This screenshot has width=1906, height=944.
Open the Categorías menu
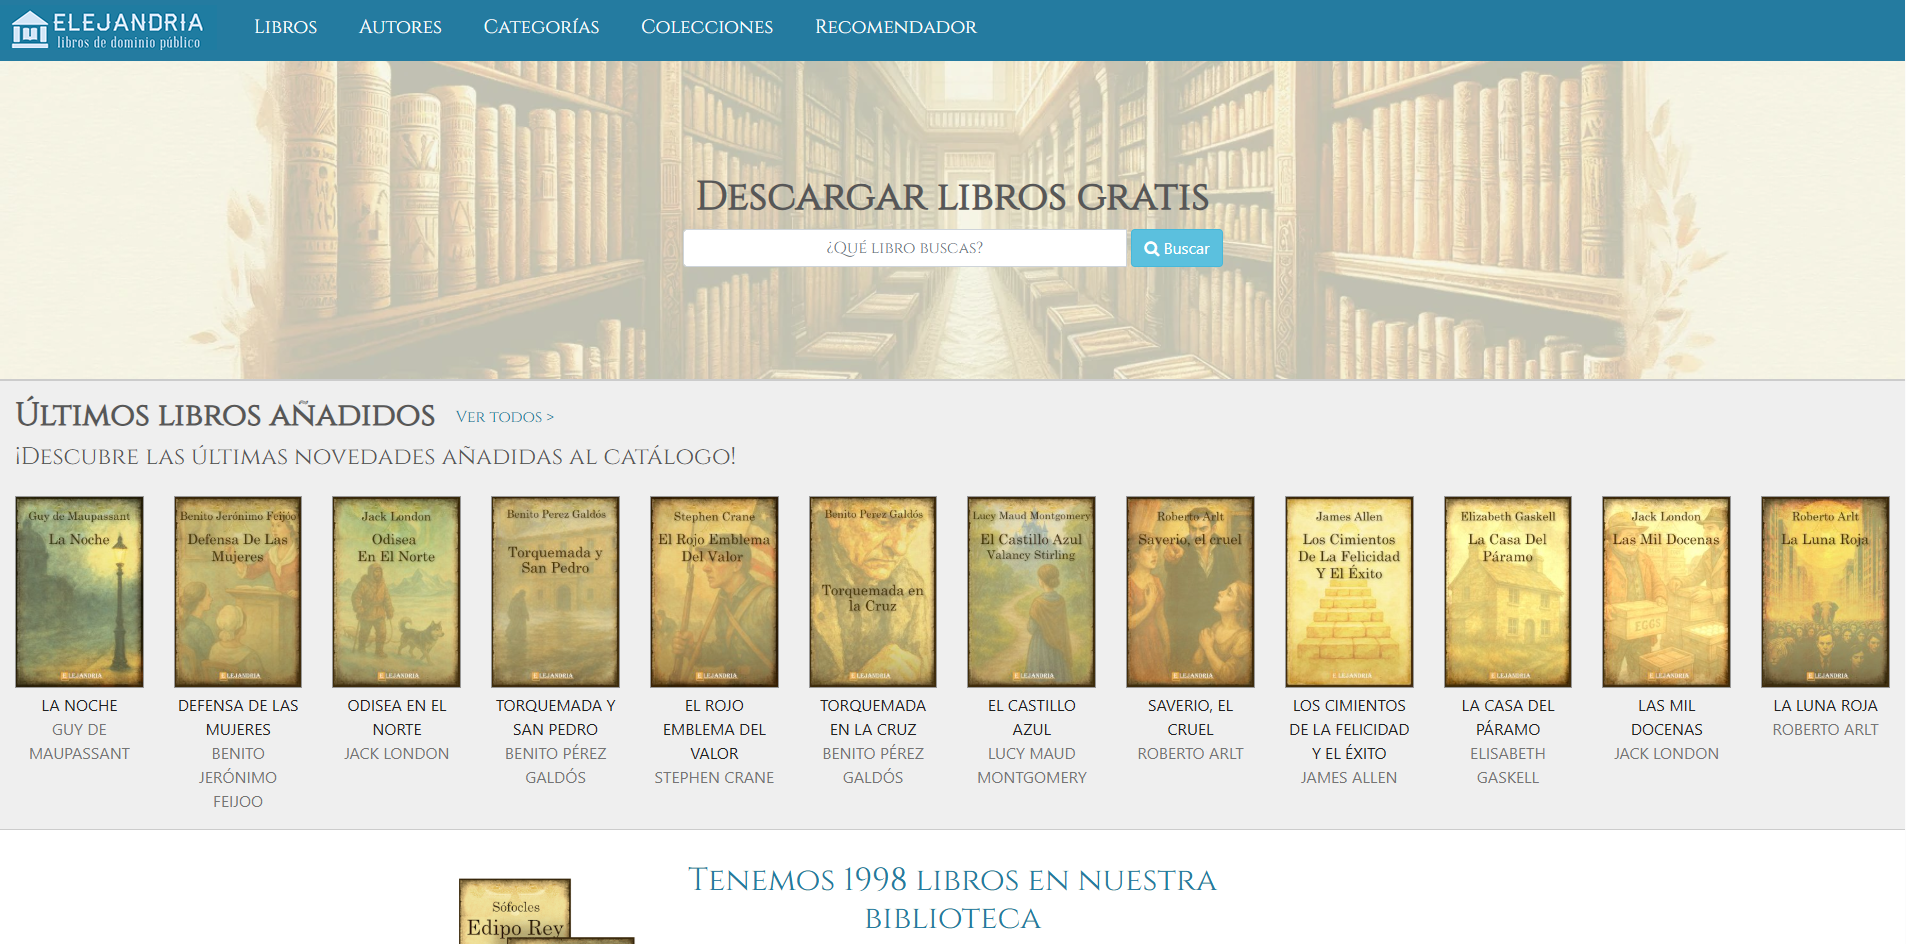click(541, 27)
